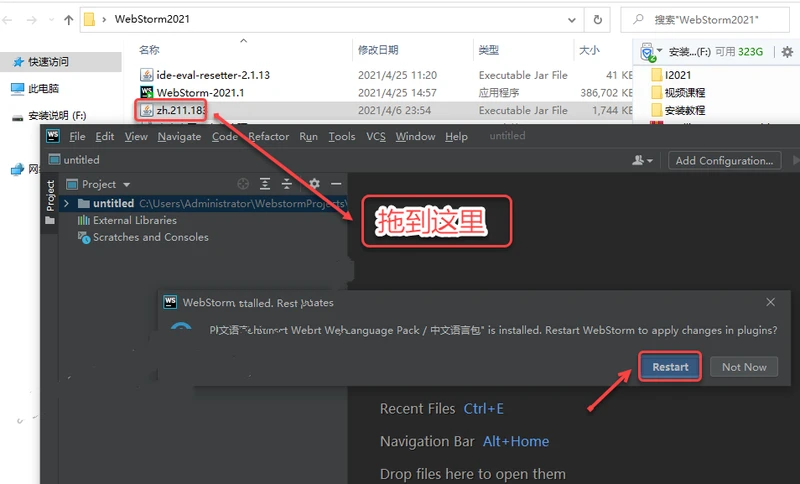
Task: Sort by 修改日期 column in Explorer
Action: (378, 50)
